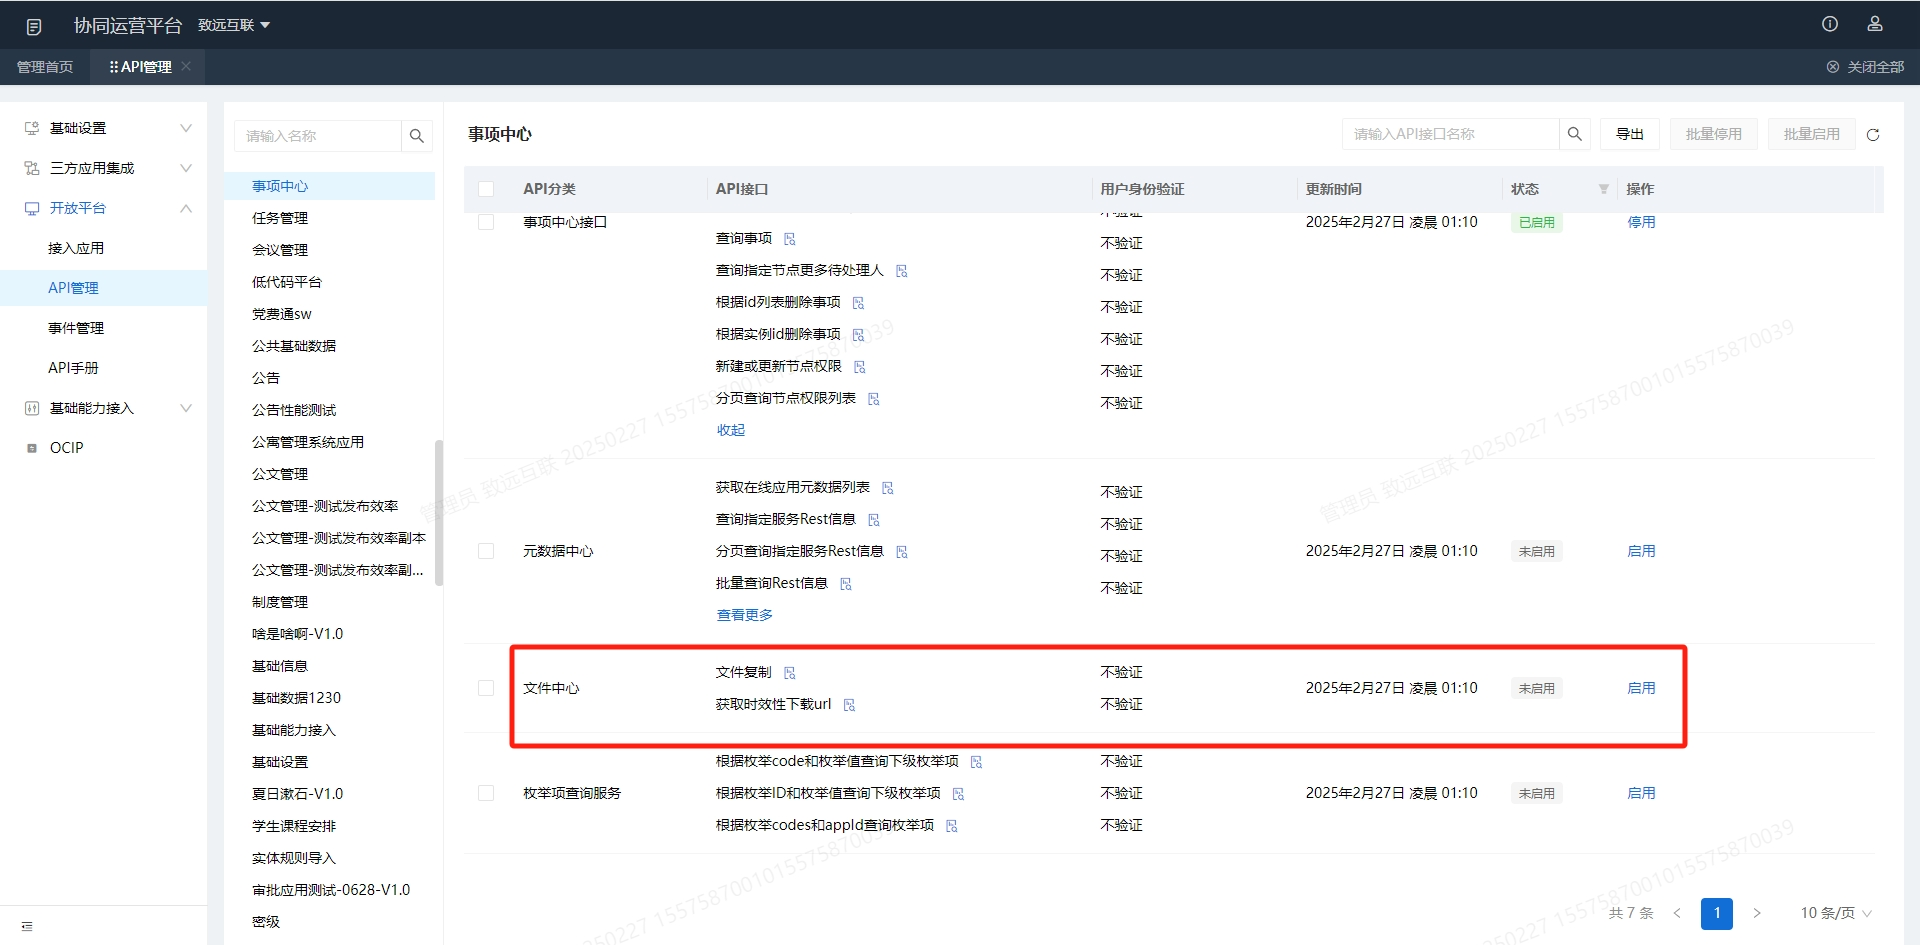Open detail icon beside 根据实例id删除事项
The height and width of the screenshot is (945, 1920).
858,335
